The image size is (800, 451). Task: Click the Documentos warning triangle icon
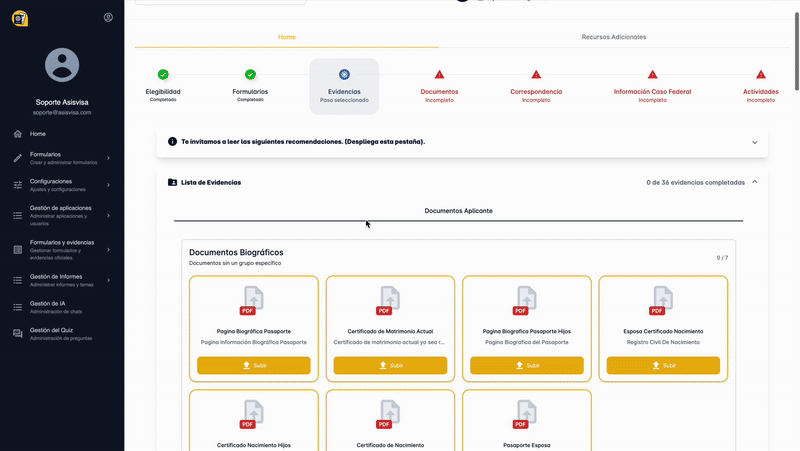pos(439,74)
